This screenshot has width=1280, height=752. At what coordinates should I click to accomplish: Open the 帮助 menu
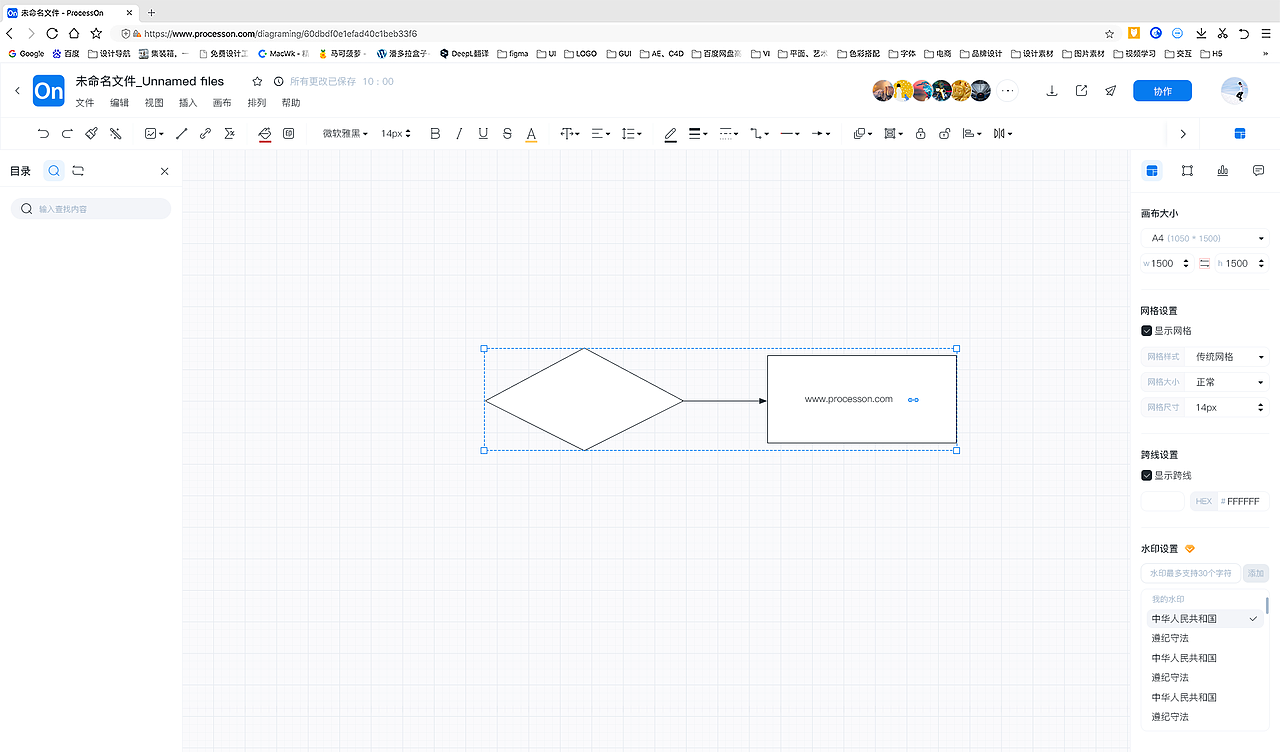click(x=291, y=103)
